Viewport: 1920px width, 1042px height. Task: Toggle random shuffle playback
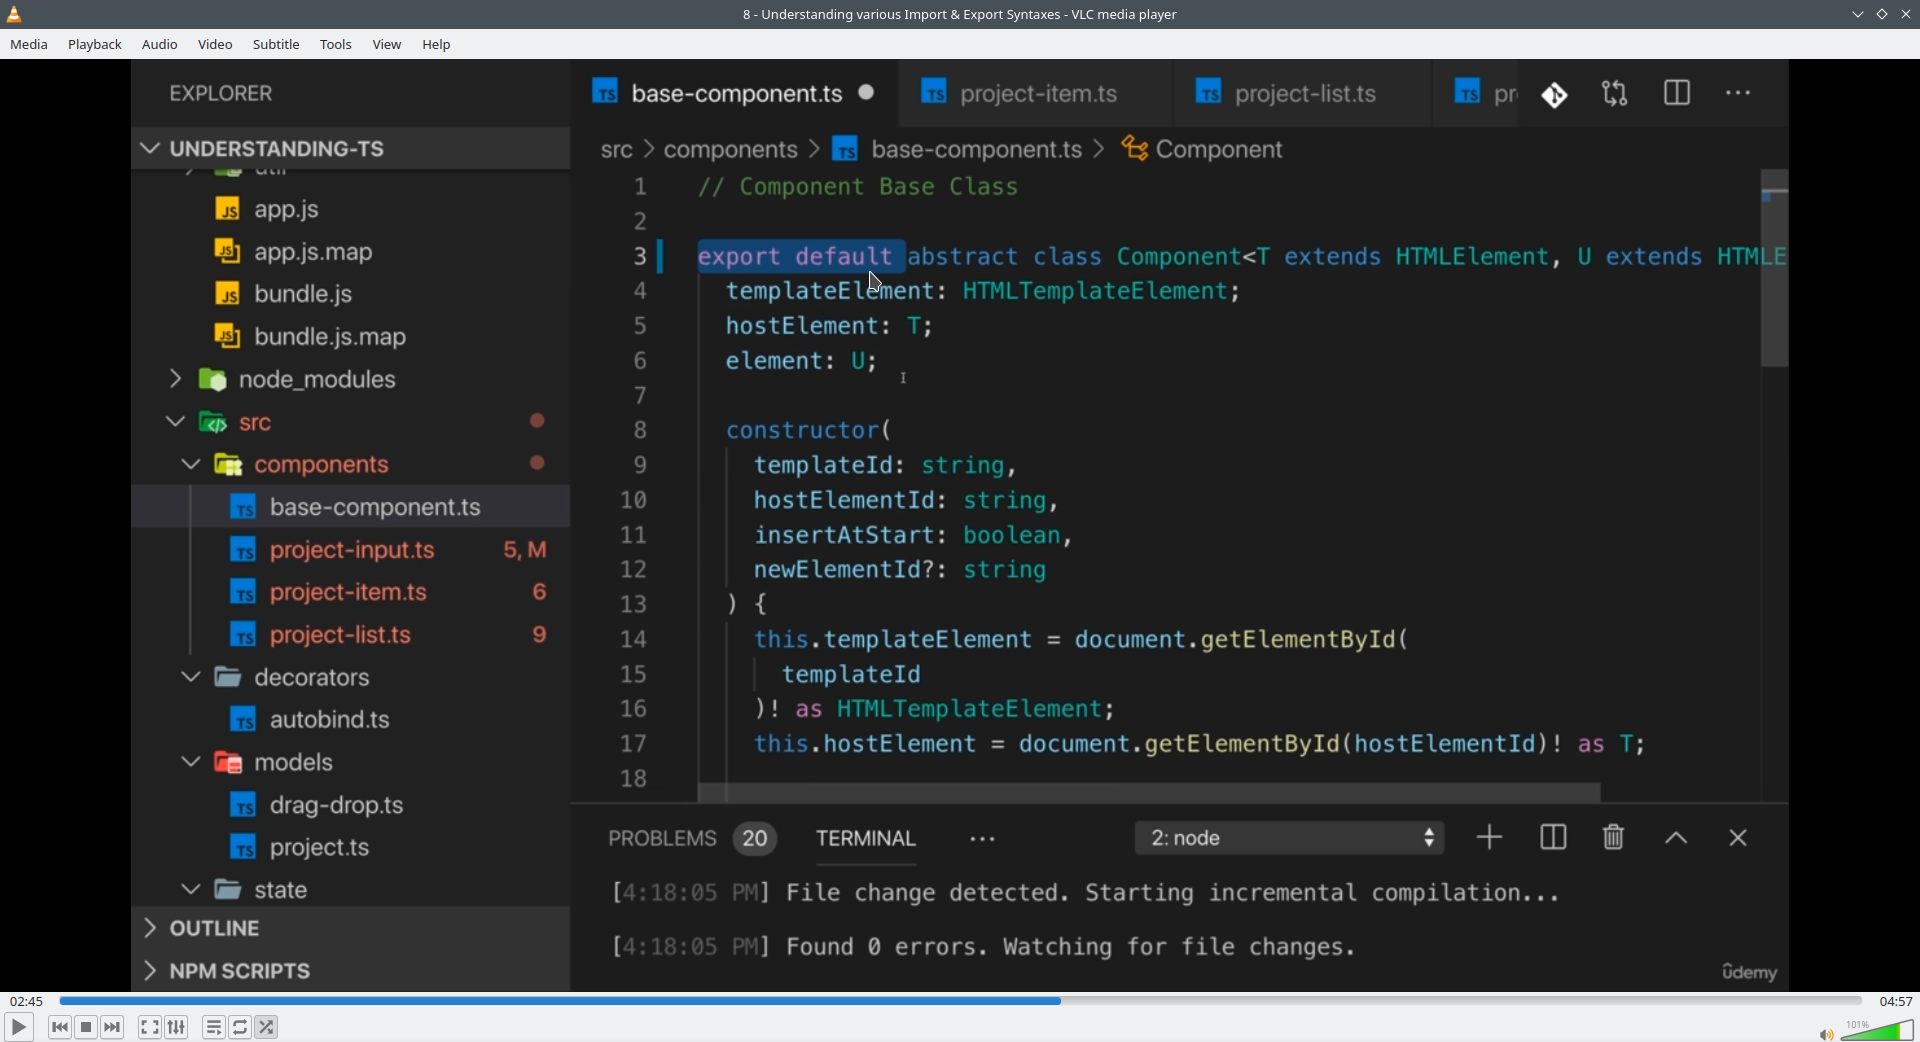pyautogui.click(x=267, y=1027)
